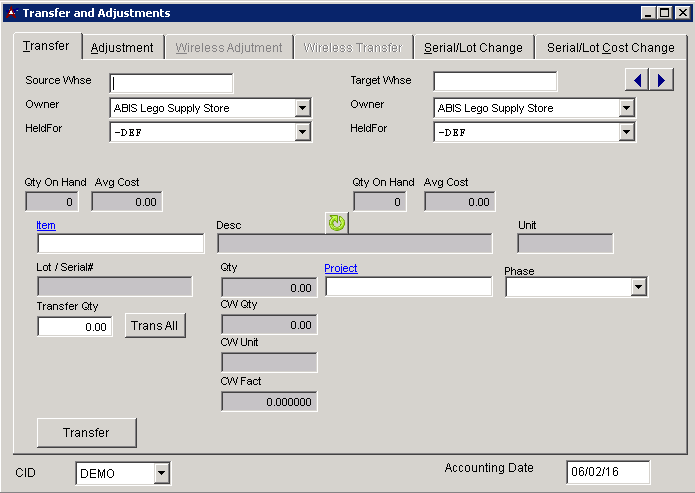
Task: Maximize the Transfer and Adjustments window
Action: click(664, 13)
